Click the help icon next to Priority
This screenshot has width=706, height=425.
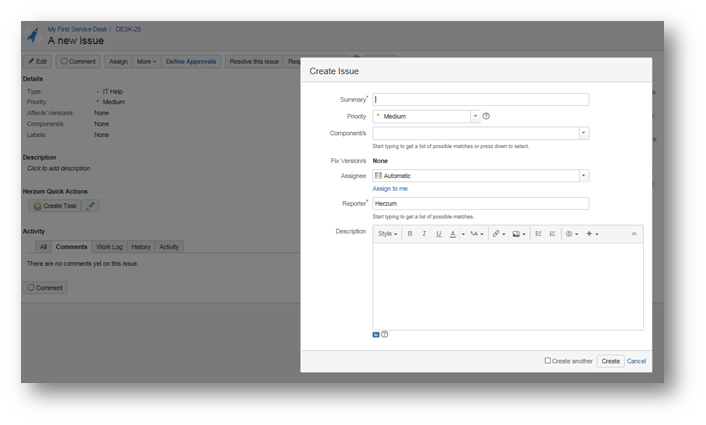click(486, 116)
